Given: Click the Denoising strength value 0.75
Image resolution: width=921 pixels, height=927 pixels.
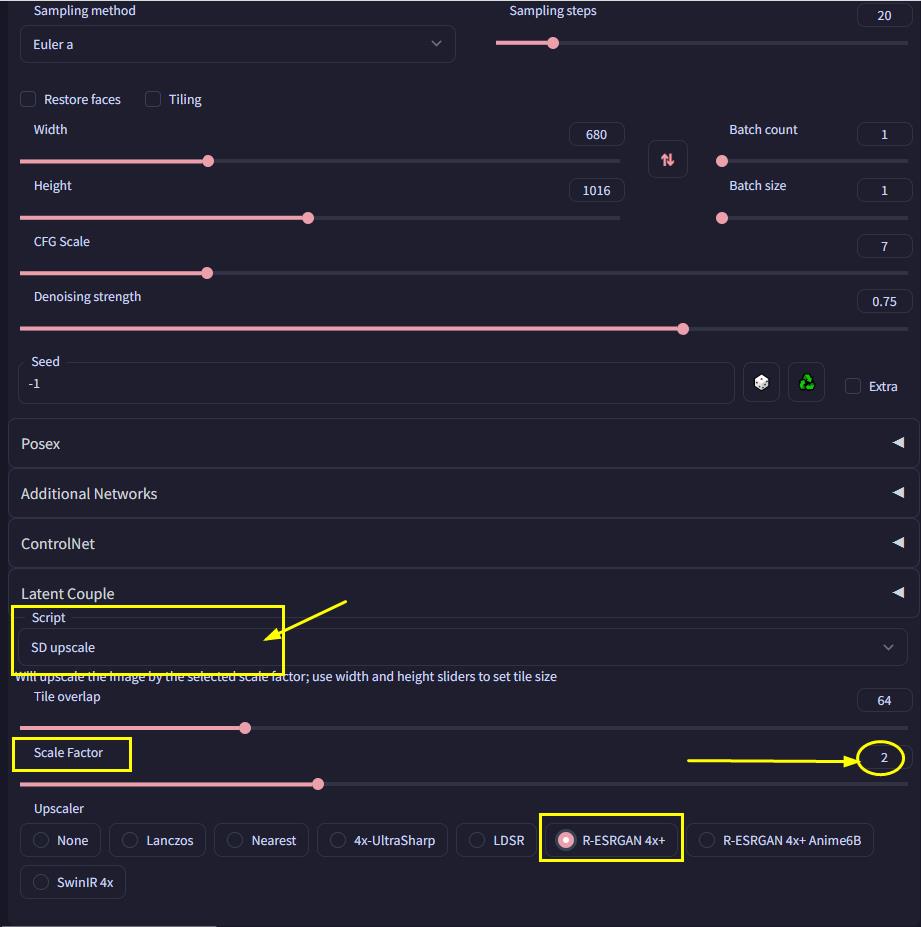Looking at the screenshot, I should pyautogui.click(x=884, y=302).
